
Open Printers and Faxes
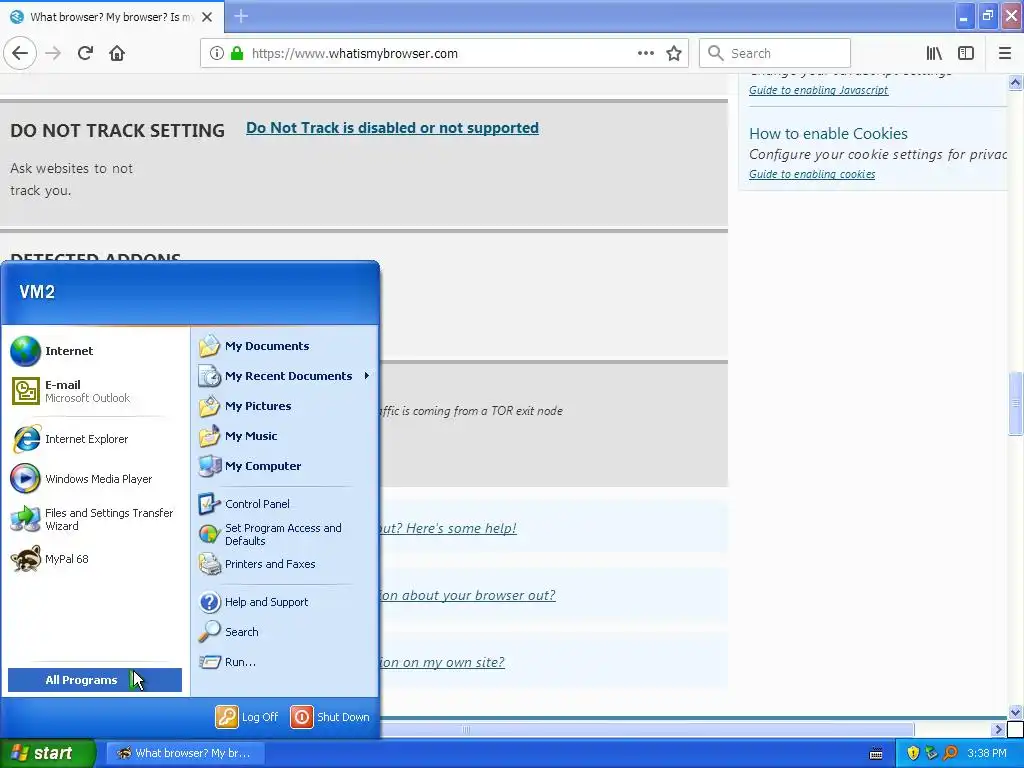(285, 564)
